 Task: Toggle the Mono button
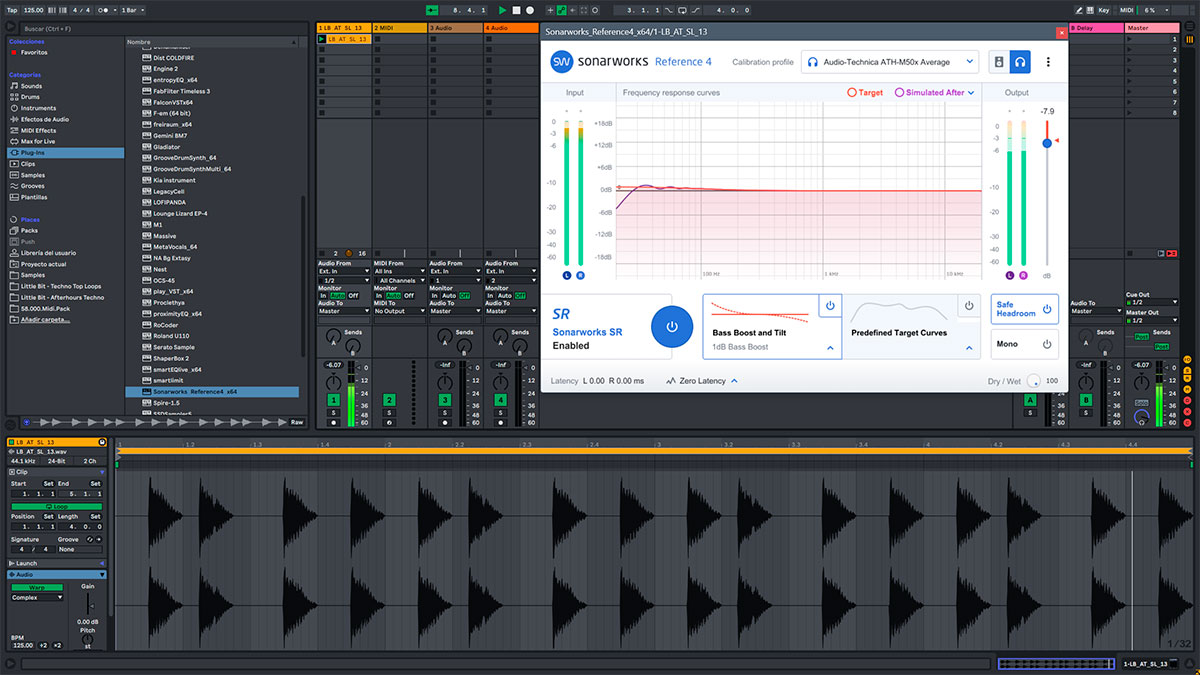click(1025, 343)
